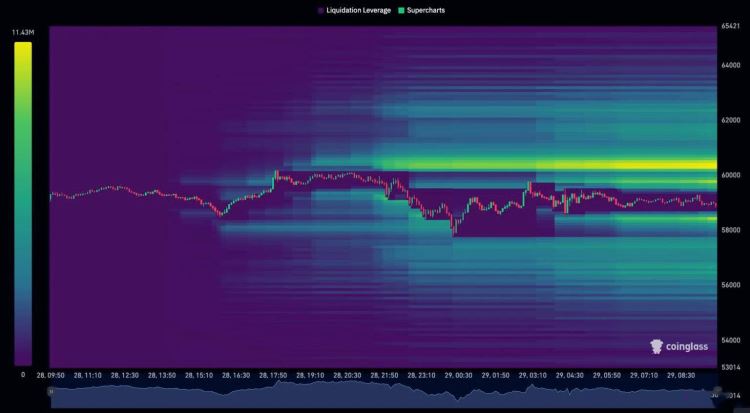Click the middle of the vertical color gradient bar

point(23,204)
